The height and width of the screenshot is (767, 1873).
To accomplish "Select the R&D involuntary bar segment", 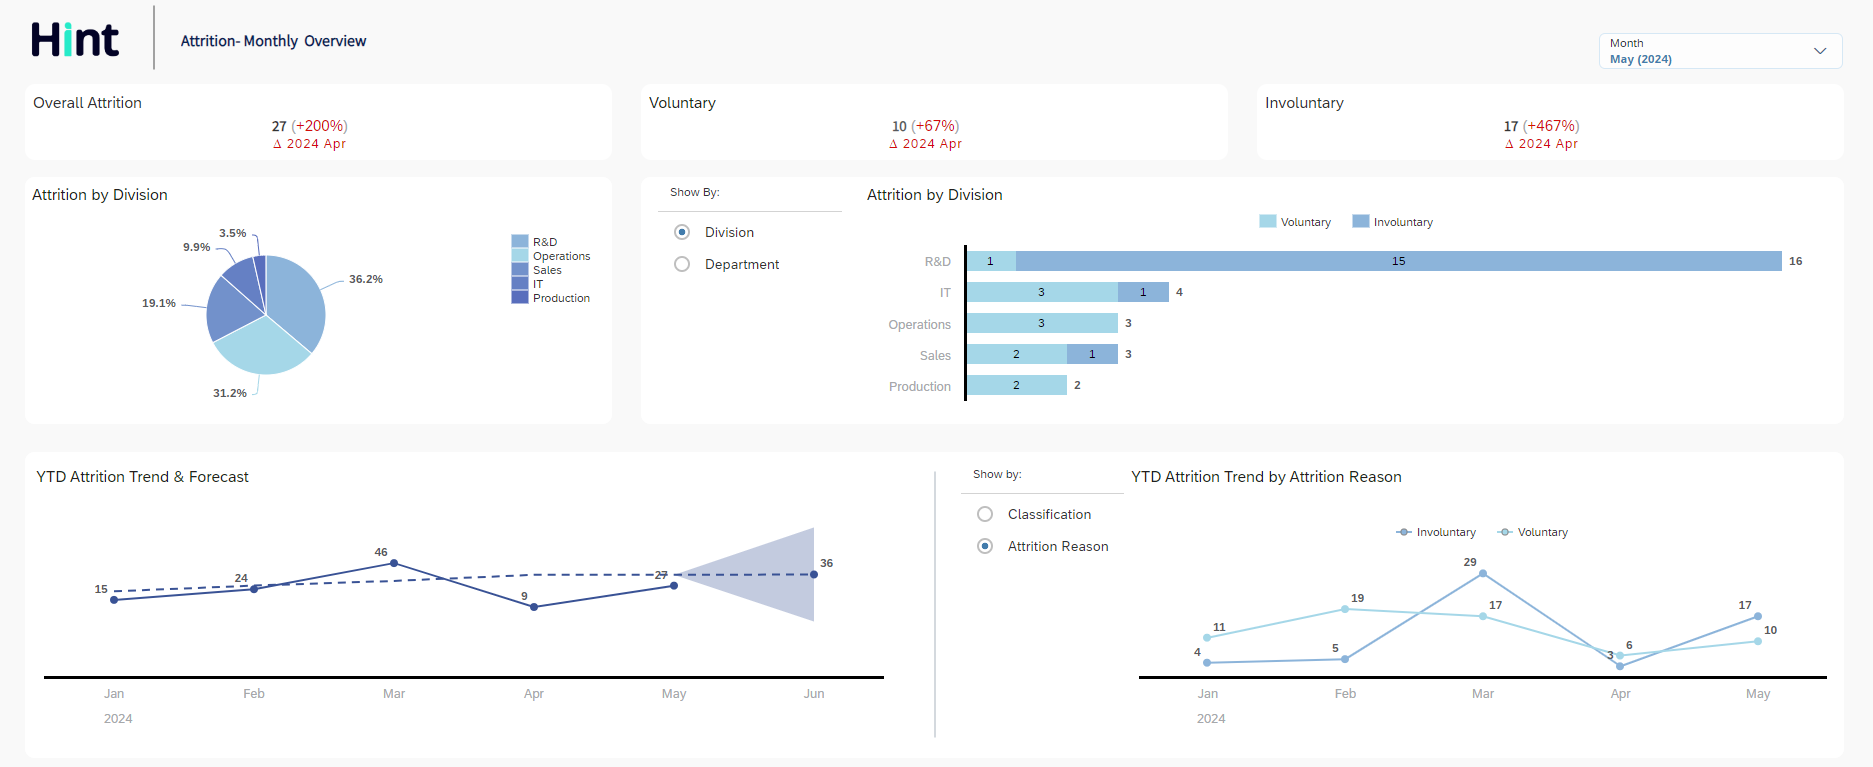I will pos(1398,261).
